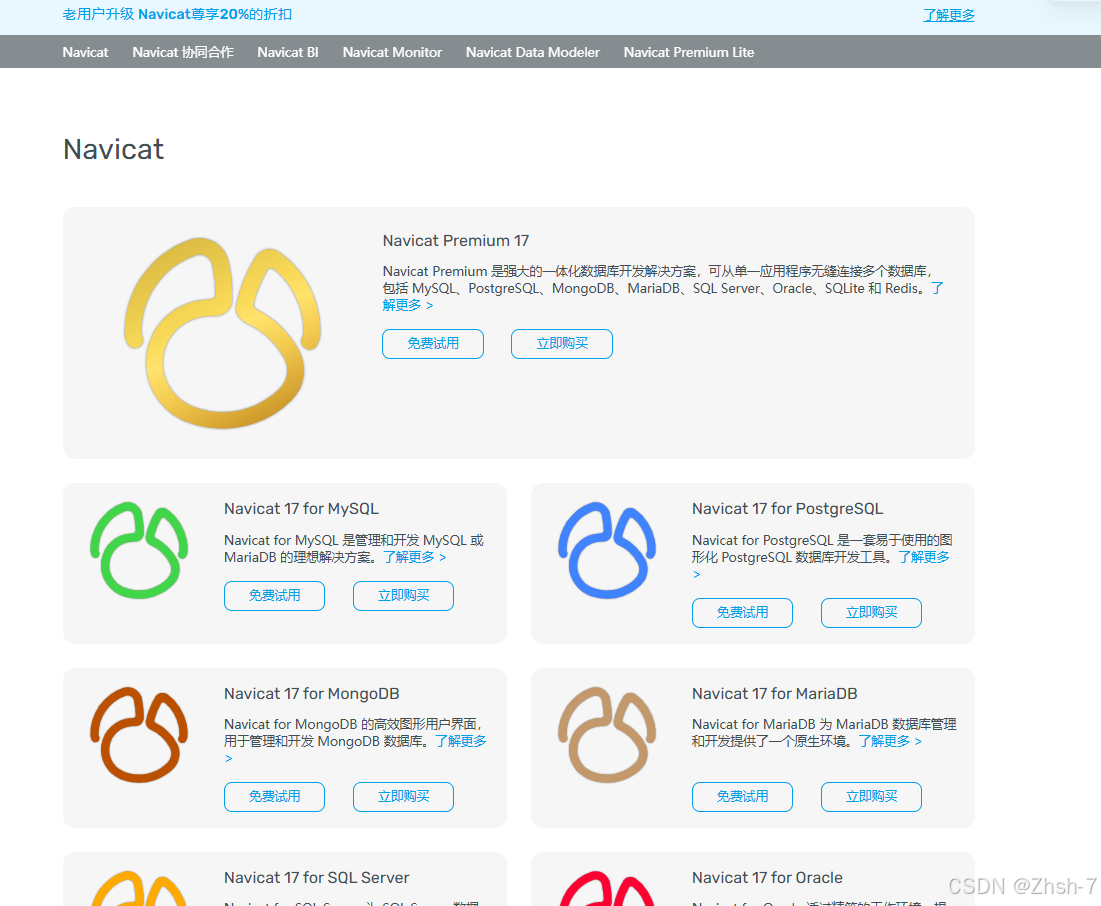Open the Navicat BI menu item
1101x906 pixels.
(288, 52)
